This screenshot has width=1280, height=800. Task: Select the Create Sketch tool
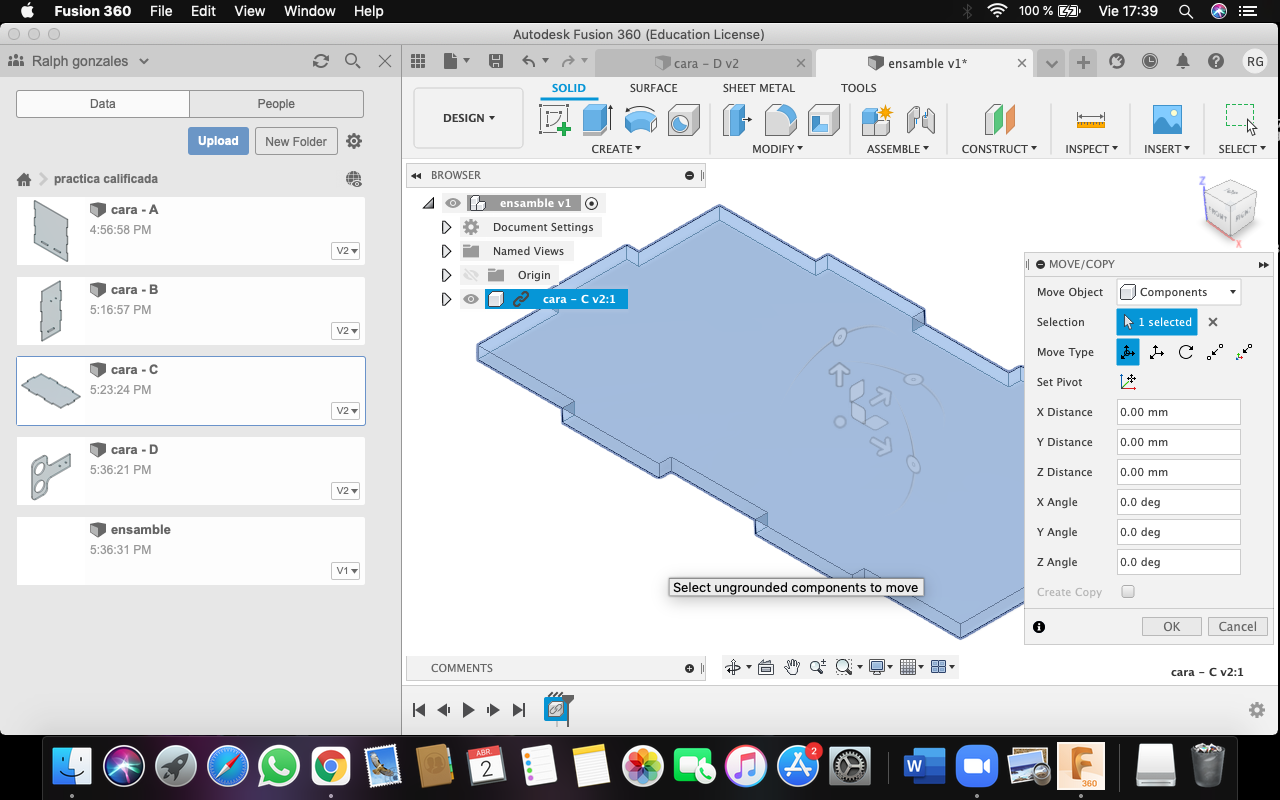click(x=555, y=120)
